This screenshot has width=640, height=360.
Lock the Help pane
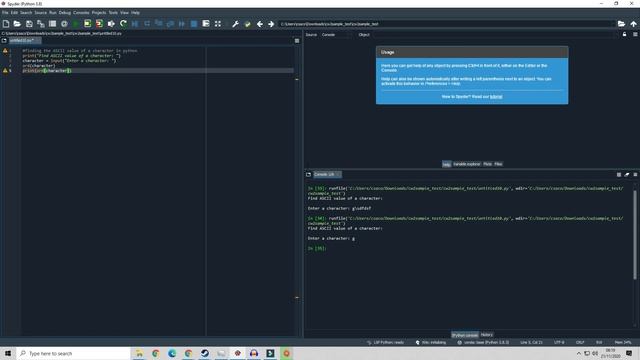(624, 34)
